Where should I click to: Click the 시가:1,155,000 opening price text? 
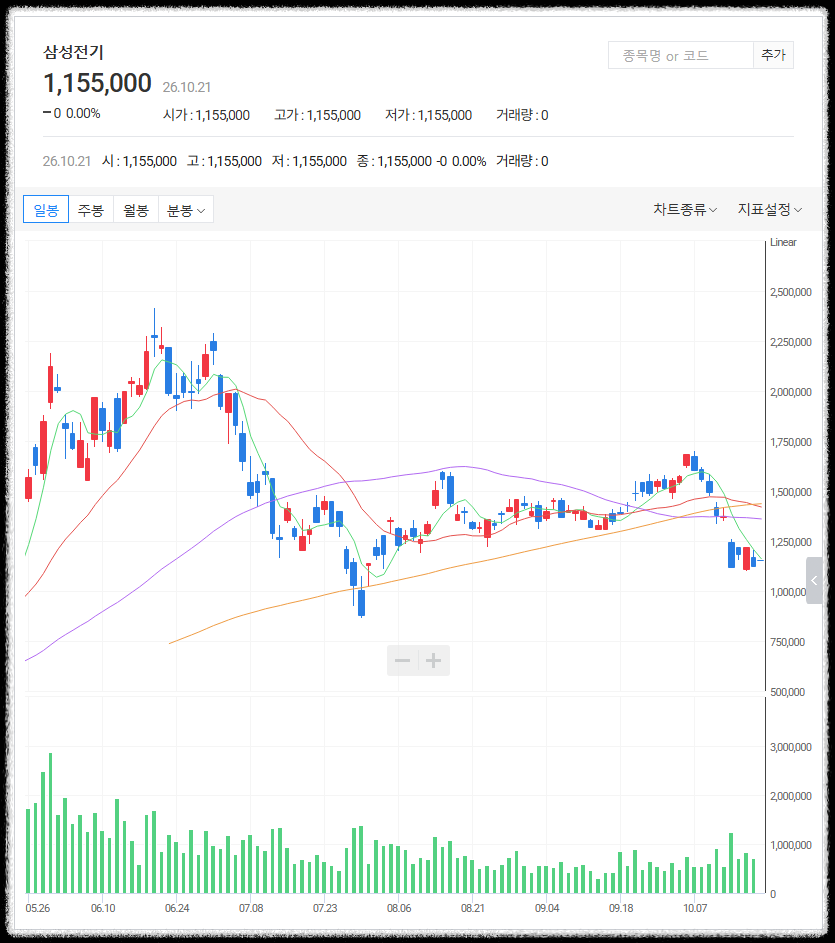(x=206, y=115)
